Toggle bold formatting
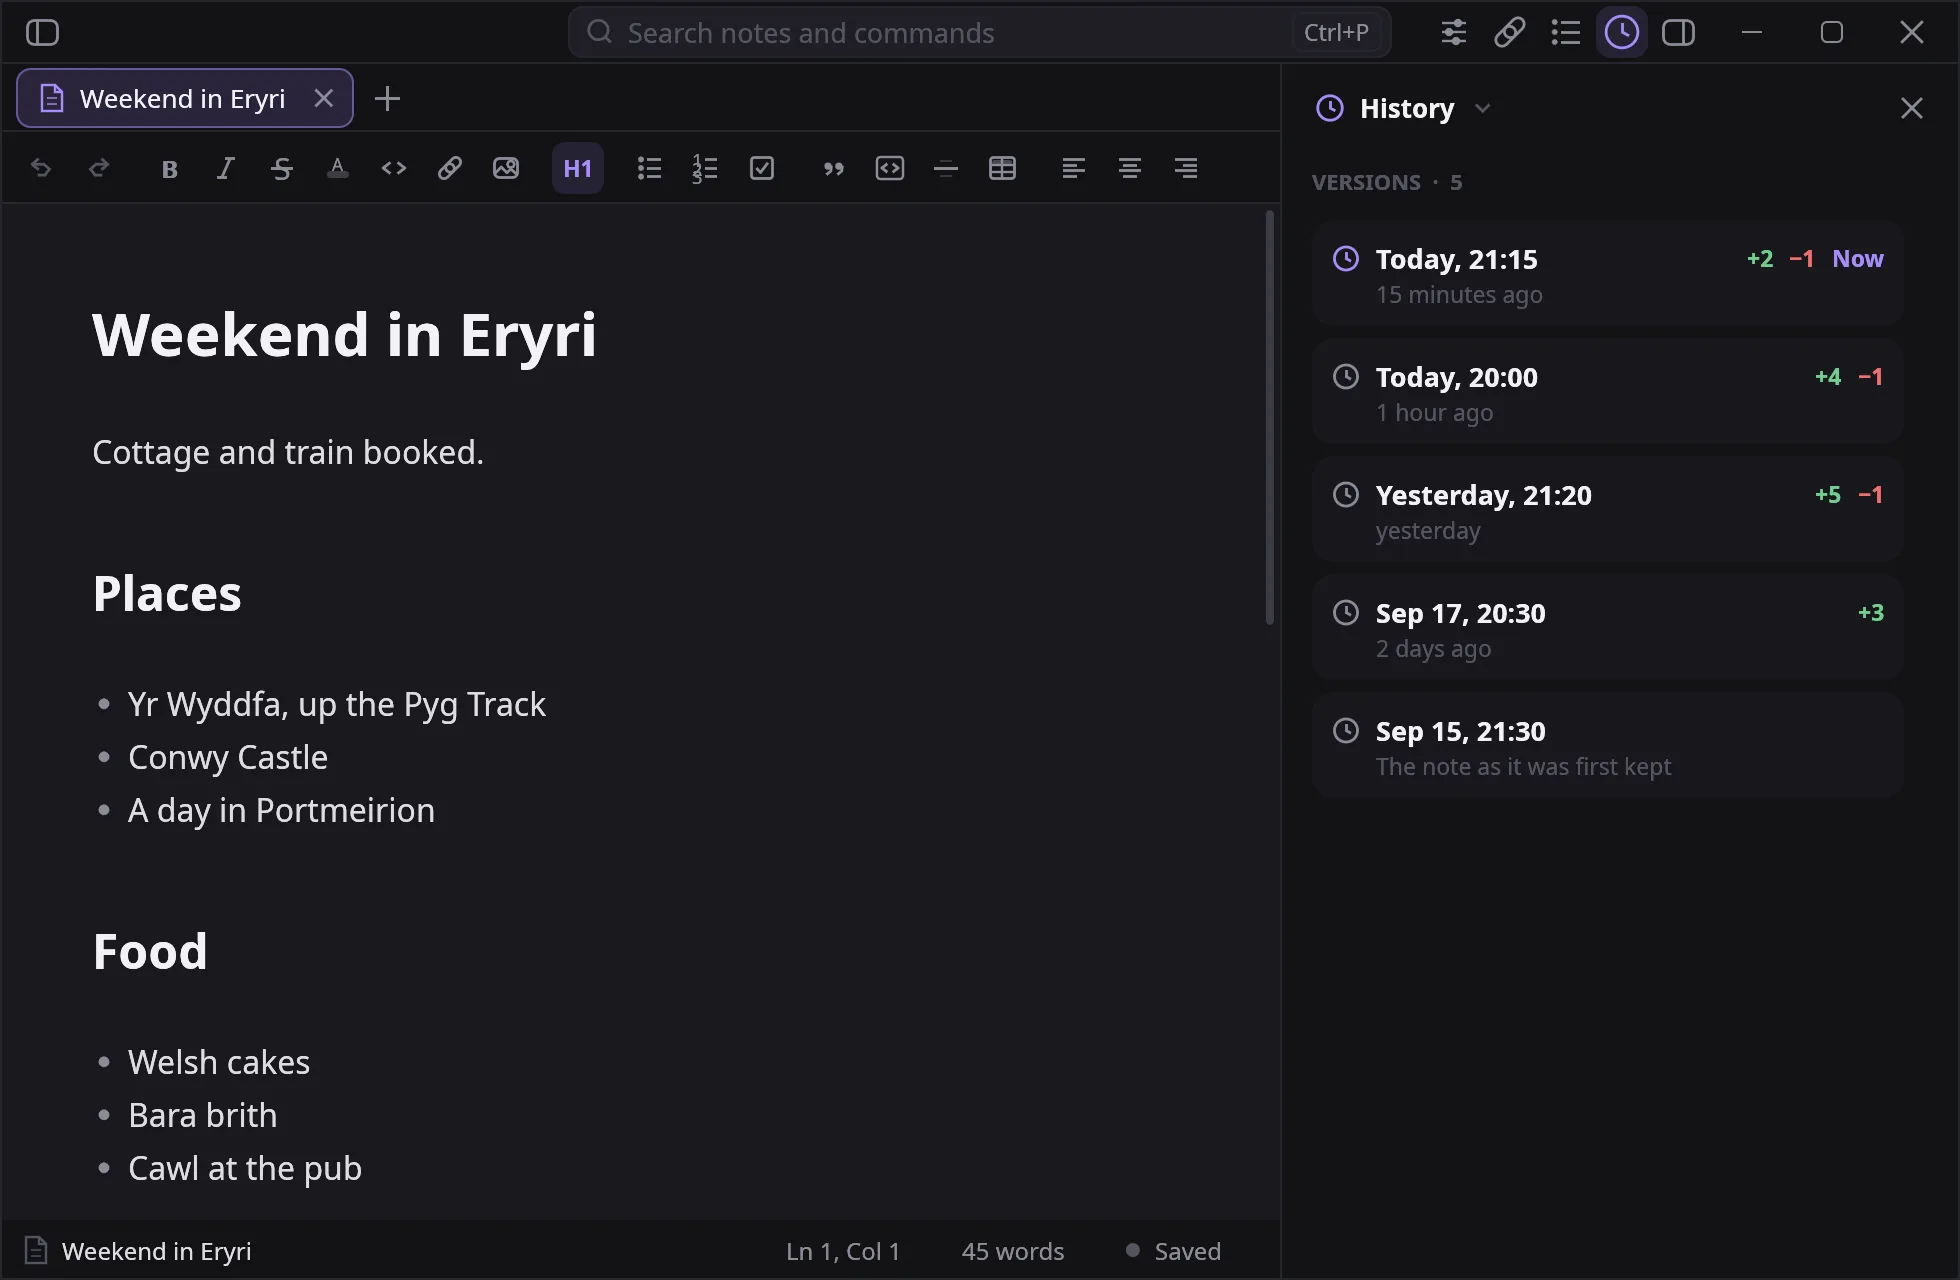Viewport: 1960px width, 1280px height. point(169,168)
